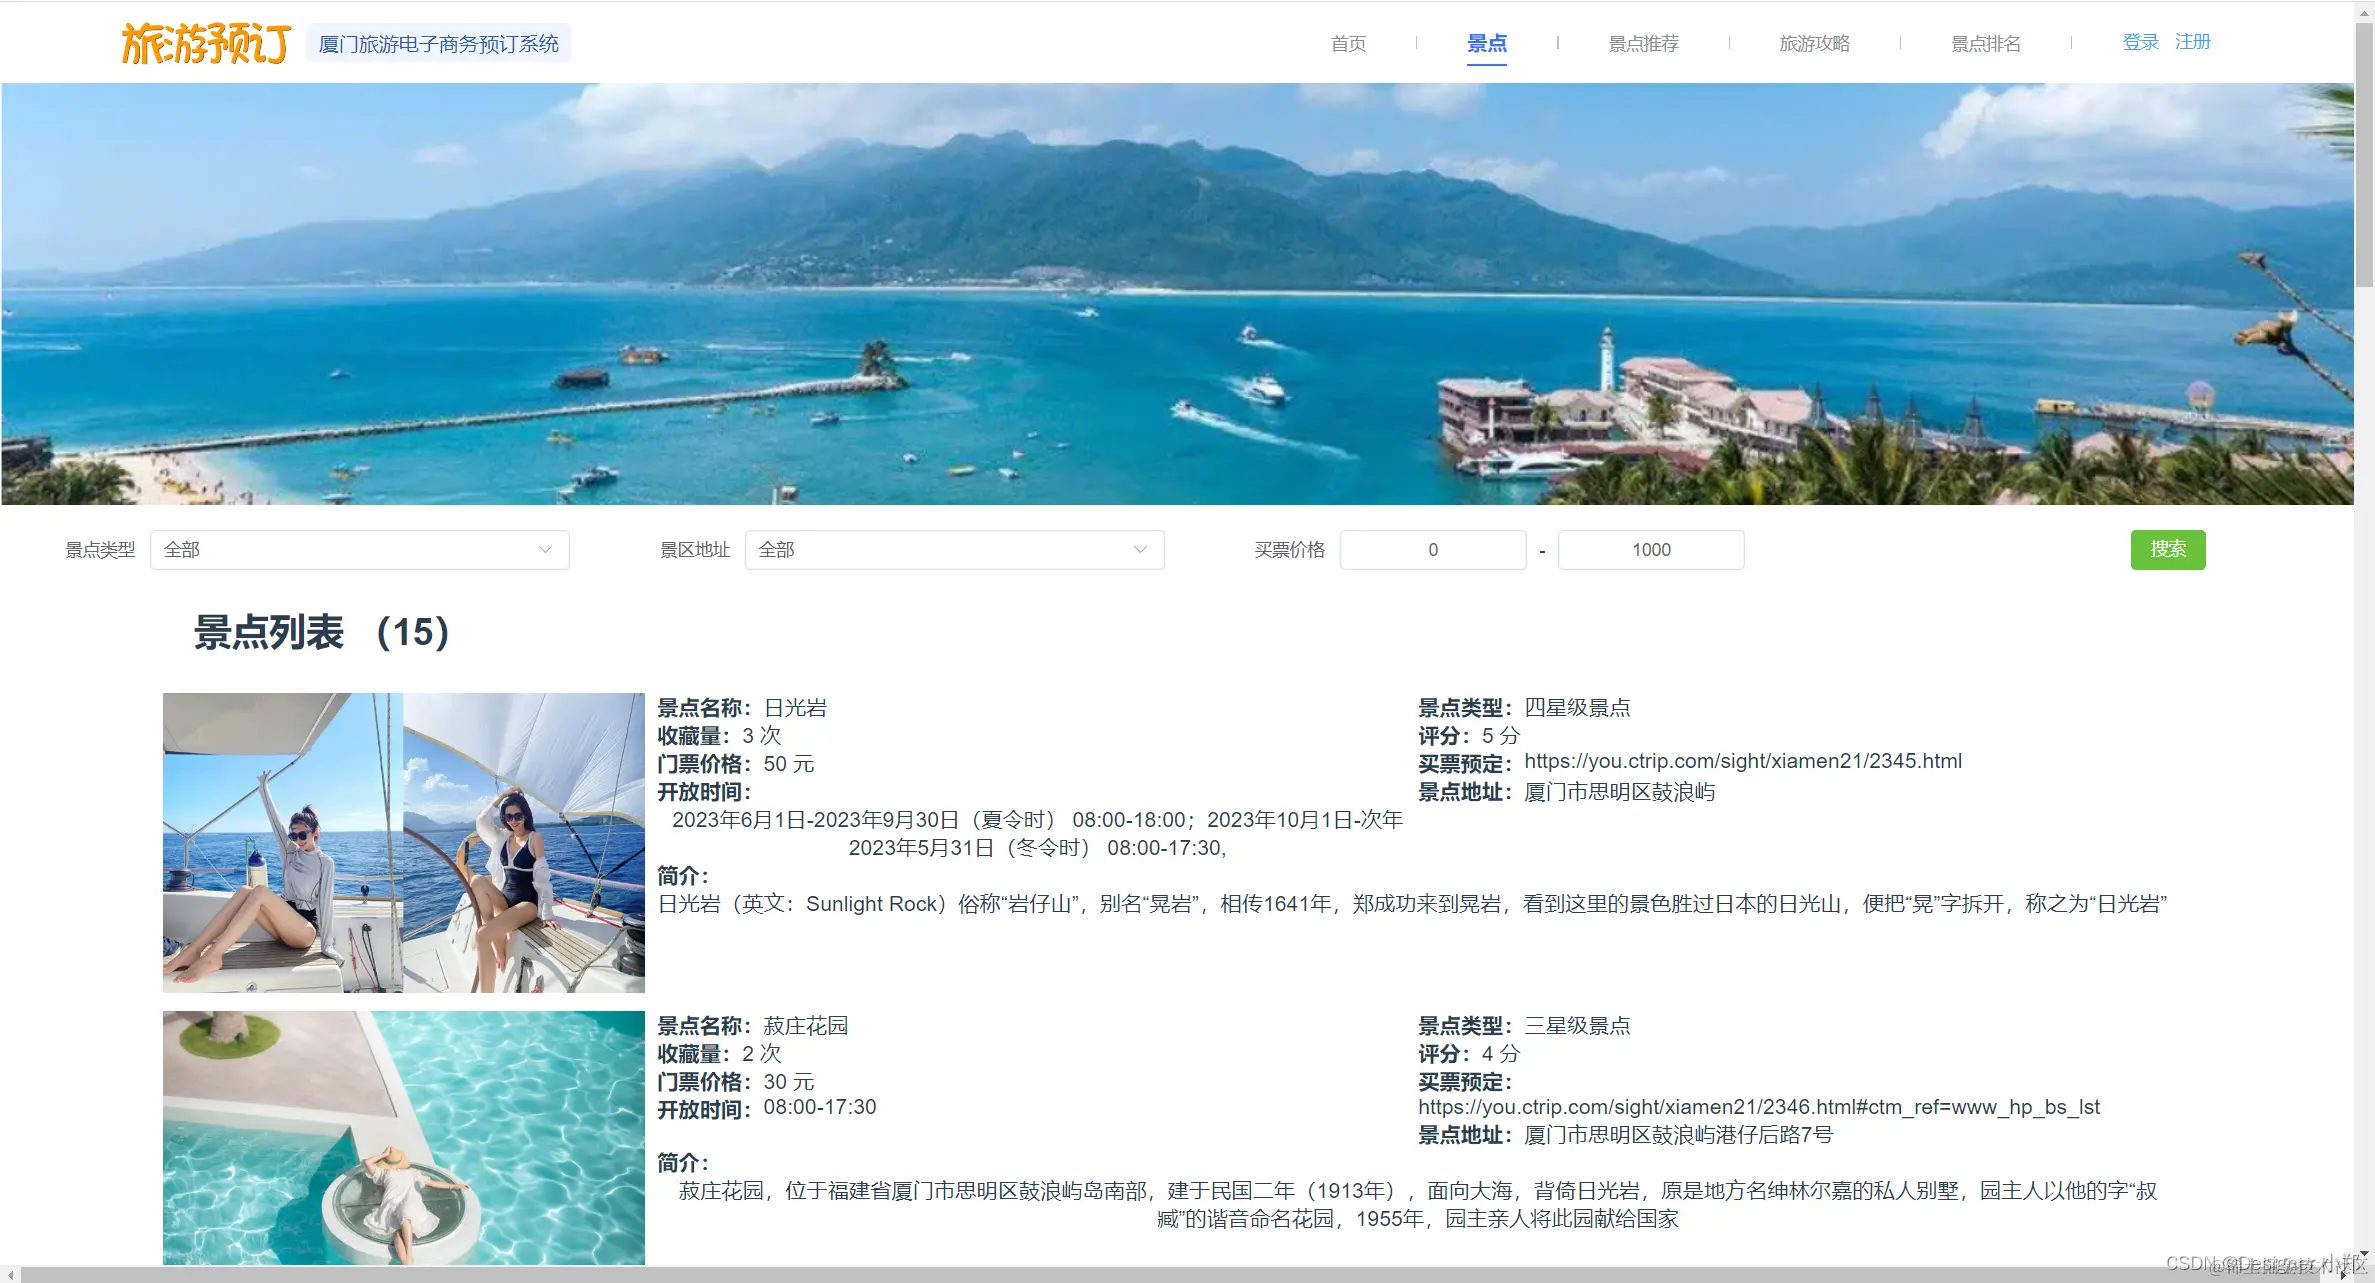The image size is (2375, 1283).
Task: Open the 登录 login link
Action: tap(2140, 41)
